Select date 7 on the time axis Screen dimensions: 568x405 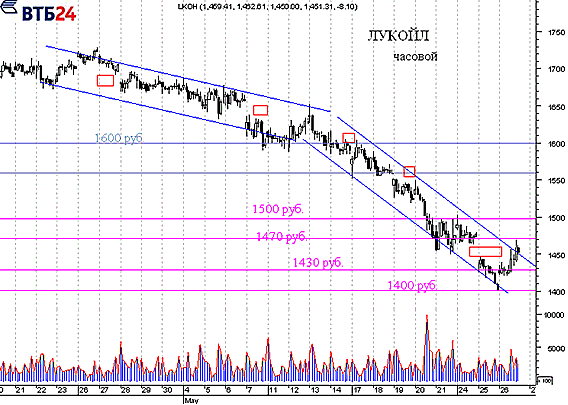point(249,391)
